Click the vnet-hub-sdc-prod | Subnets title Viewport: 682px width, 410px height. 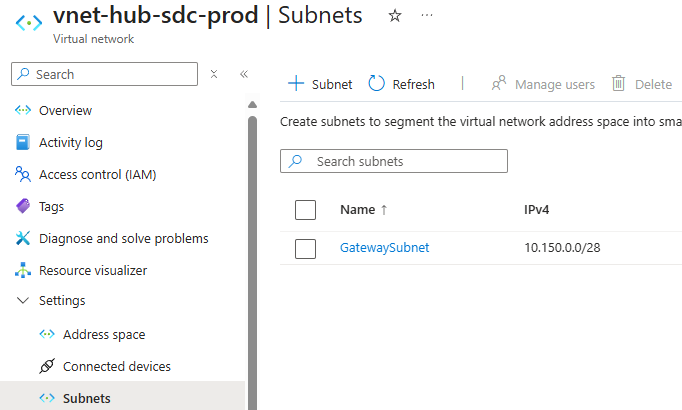tap(207, 15)
